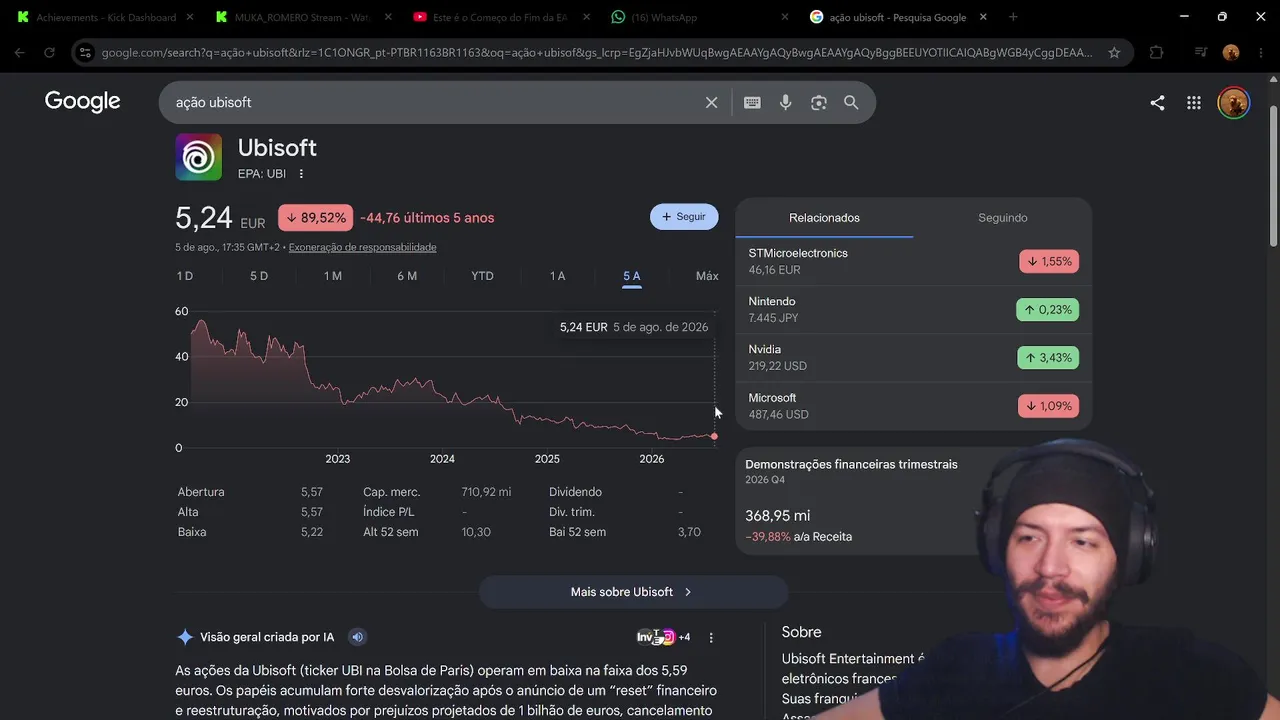Open the Chrome profile avatar in toolbar
The height and width of the screenshot is (720, 1280).
(1231, 53)
